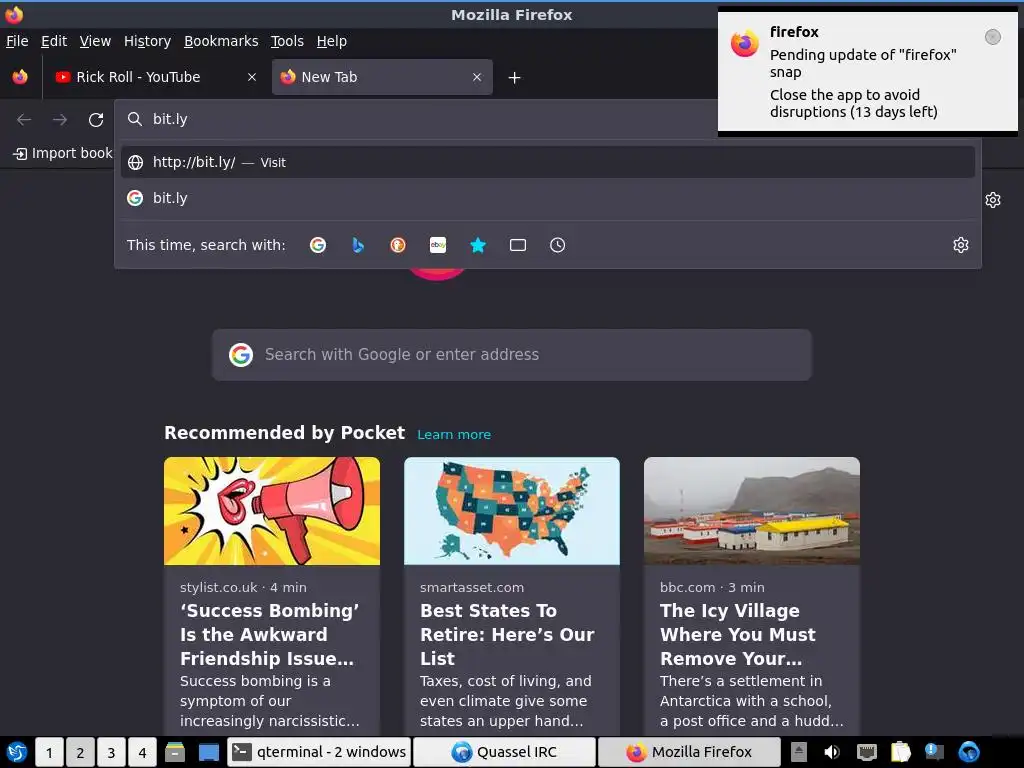Dismiss the firefox snap notification

pyautogui.click(x=993, y=37)
